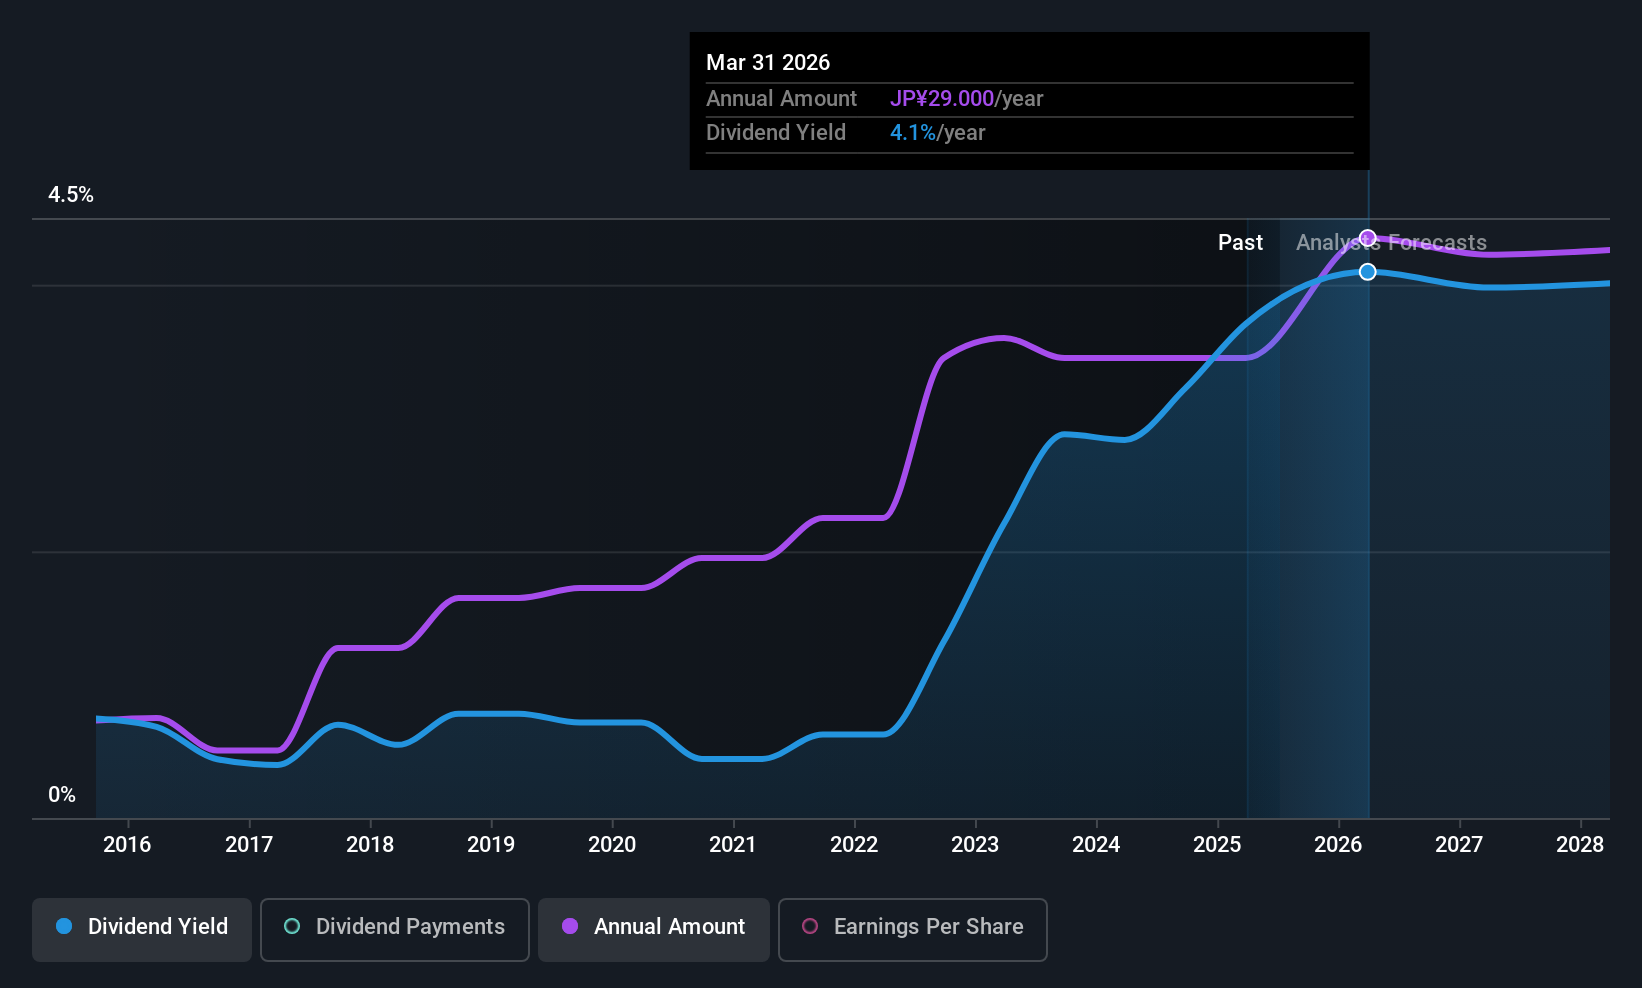Click the 4.5% y-axis label

click(71, 195)
